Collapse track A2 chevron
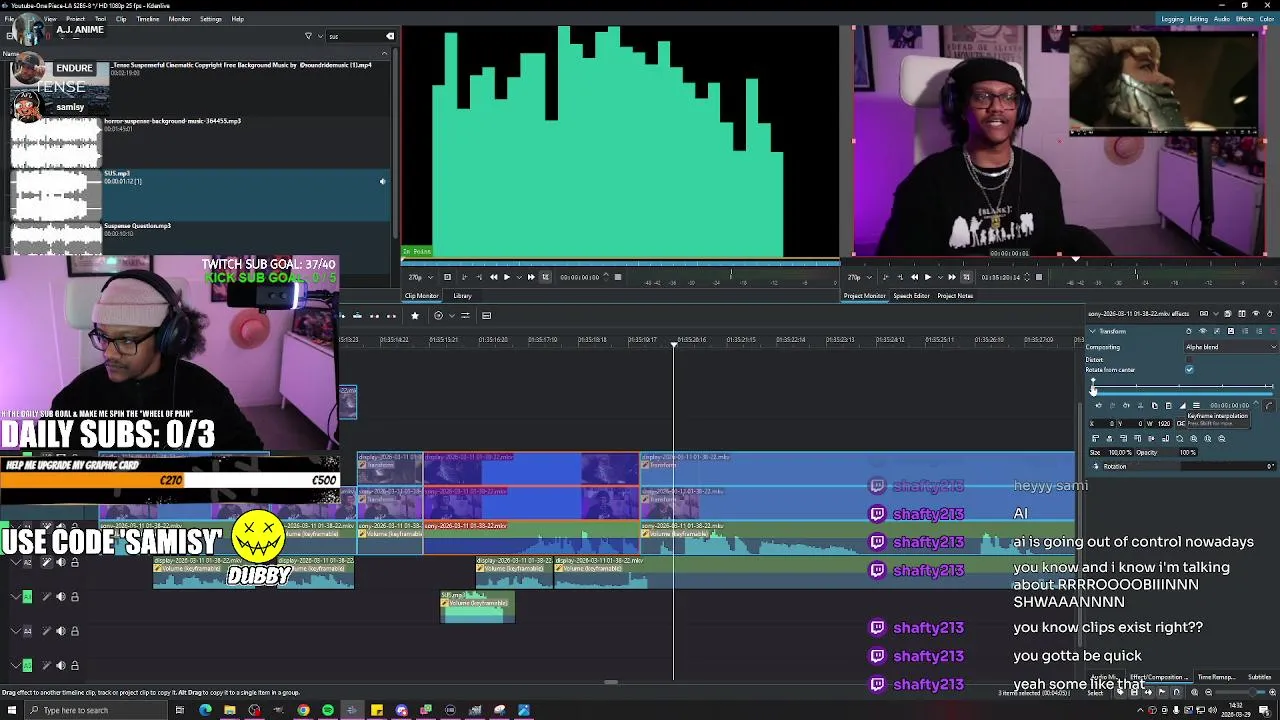This screenshot has width=1280, height=720. click(15, 563)
